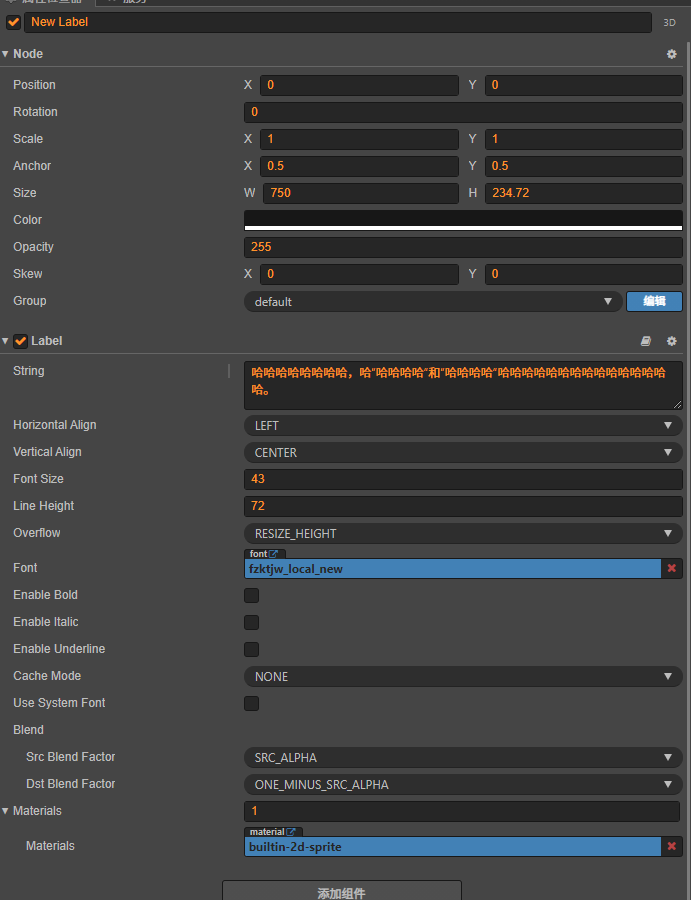The image size is (691, 900).
Task: Click the 添加组件 add component button
Action: point(342,892)
